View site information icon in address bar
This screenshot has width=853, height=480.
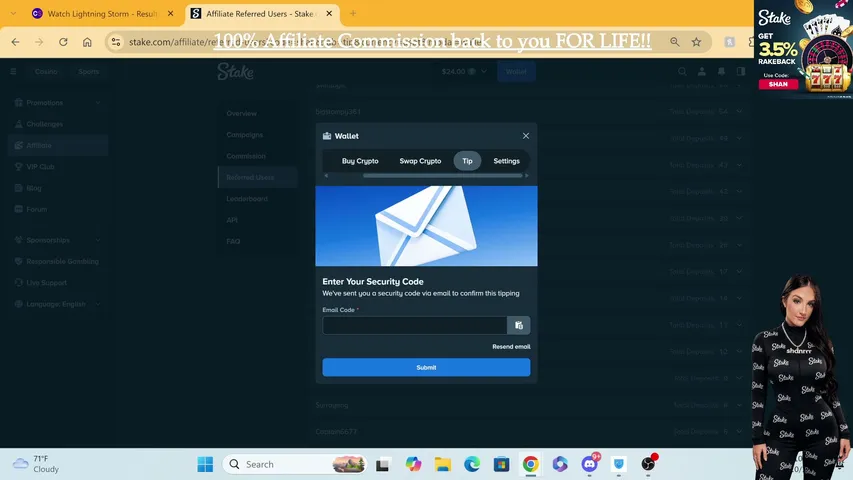(115, 42)
